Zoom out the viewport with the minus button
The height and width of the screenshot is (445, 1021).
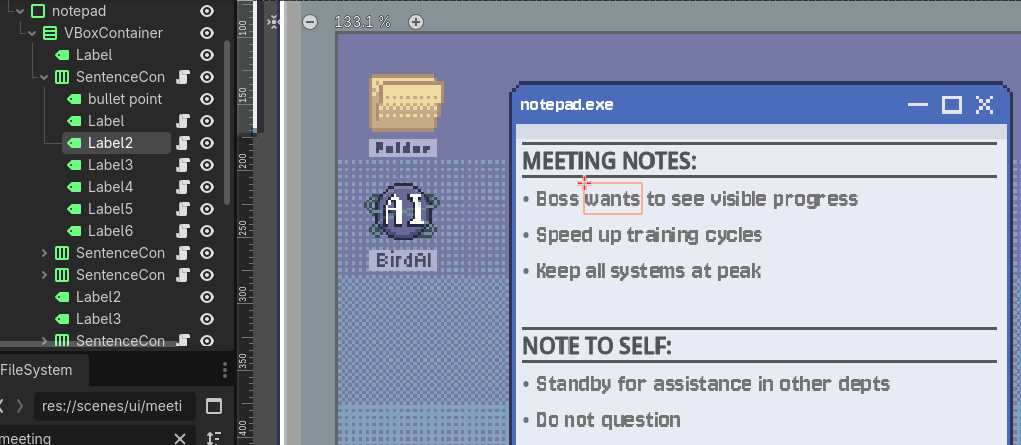pyautogui.click(x=310, y=22)
